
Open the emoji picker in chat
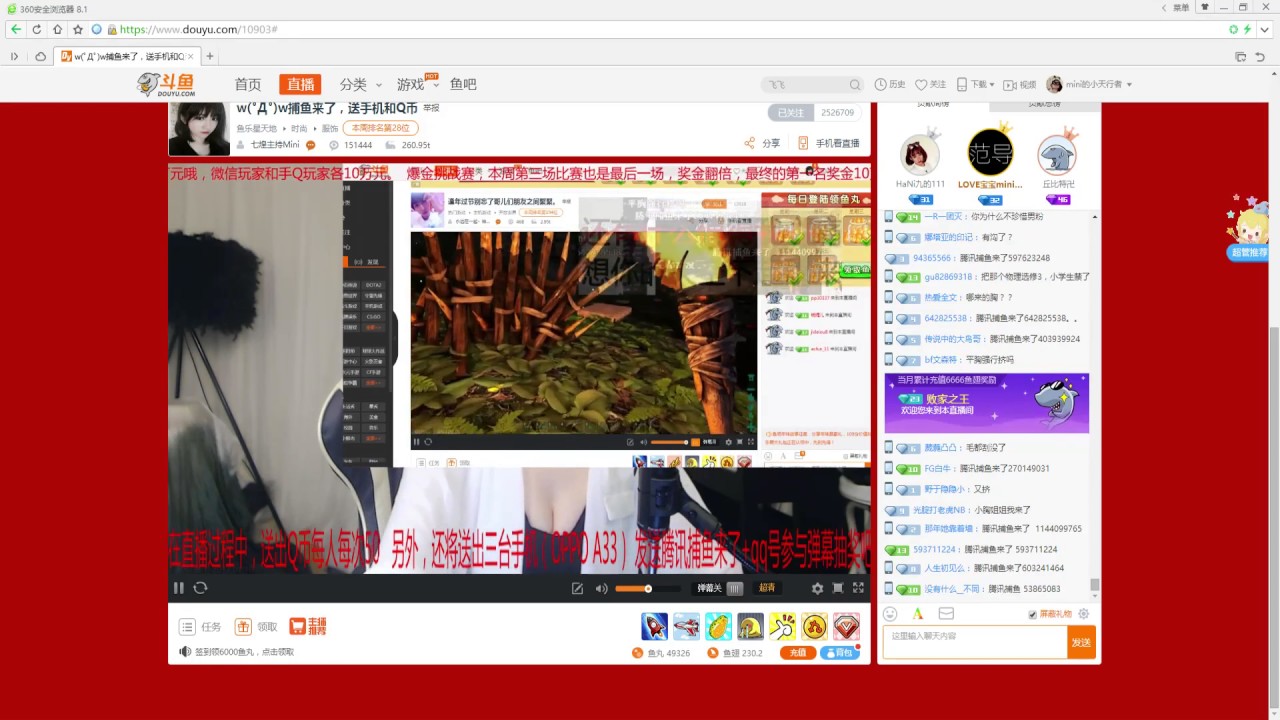point(890,614)
